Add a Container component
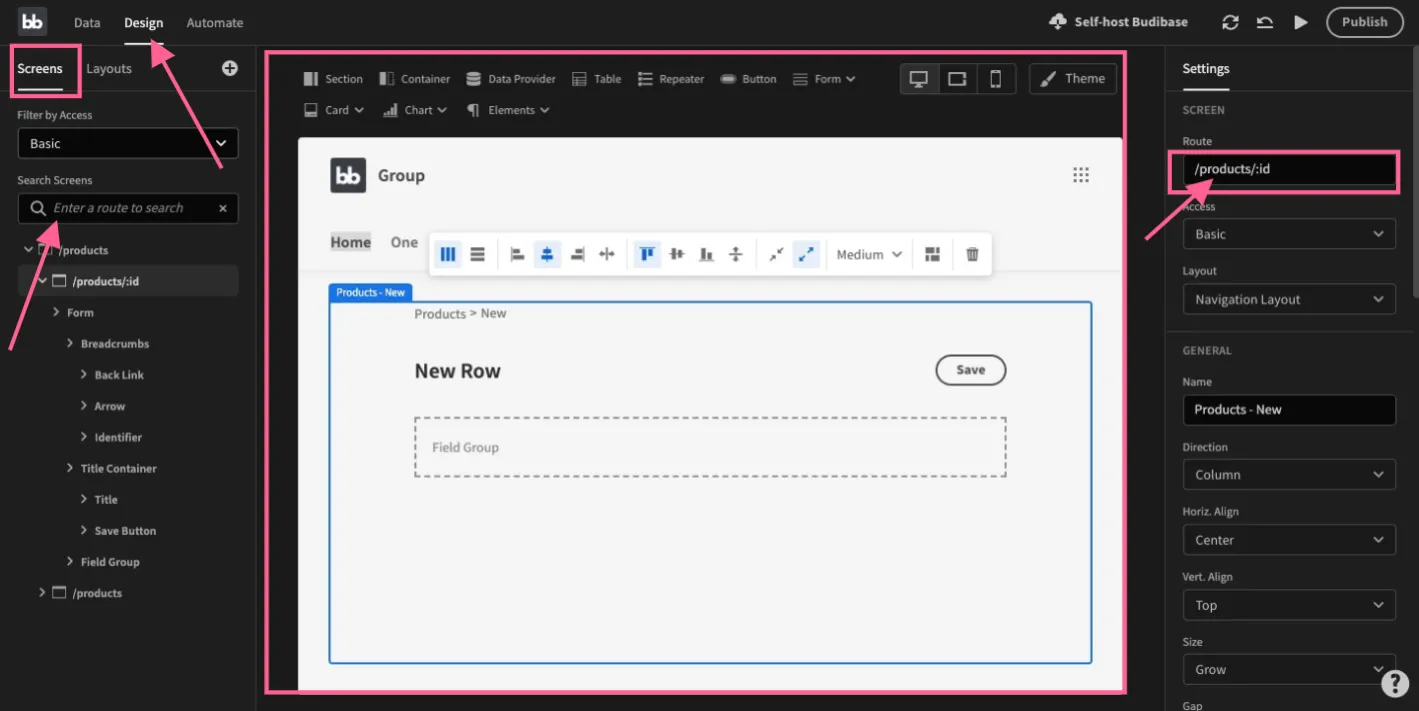Viewport: 1419px width, 711px height. point(415,79)
